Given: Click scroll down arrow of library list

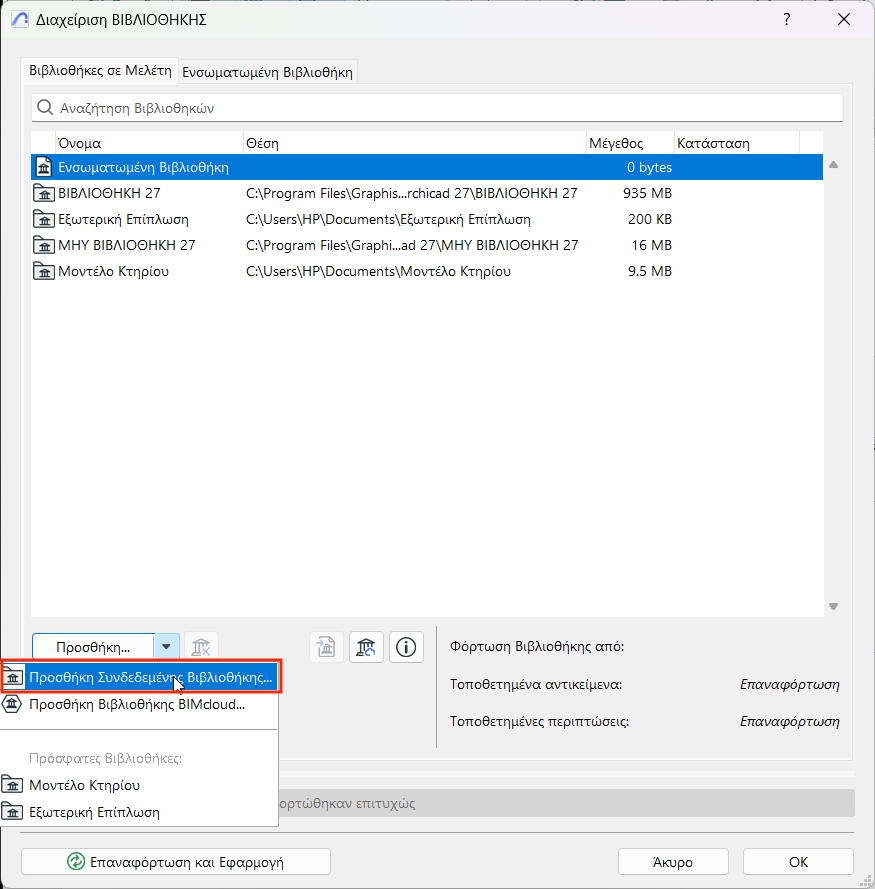Looking at the screenshot, I should coord(834,607).
